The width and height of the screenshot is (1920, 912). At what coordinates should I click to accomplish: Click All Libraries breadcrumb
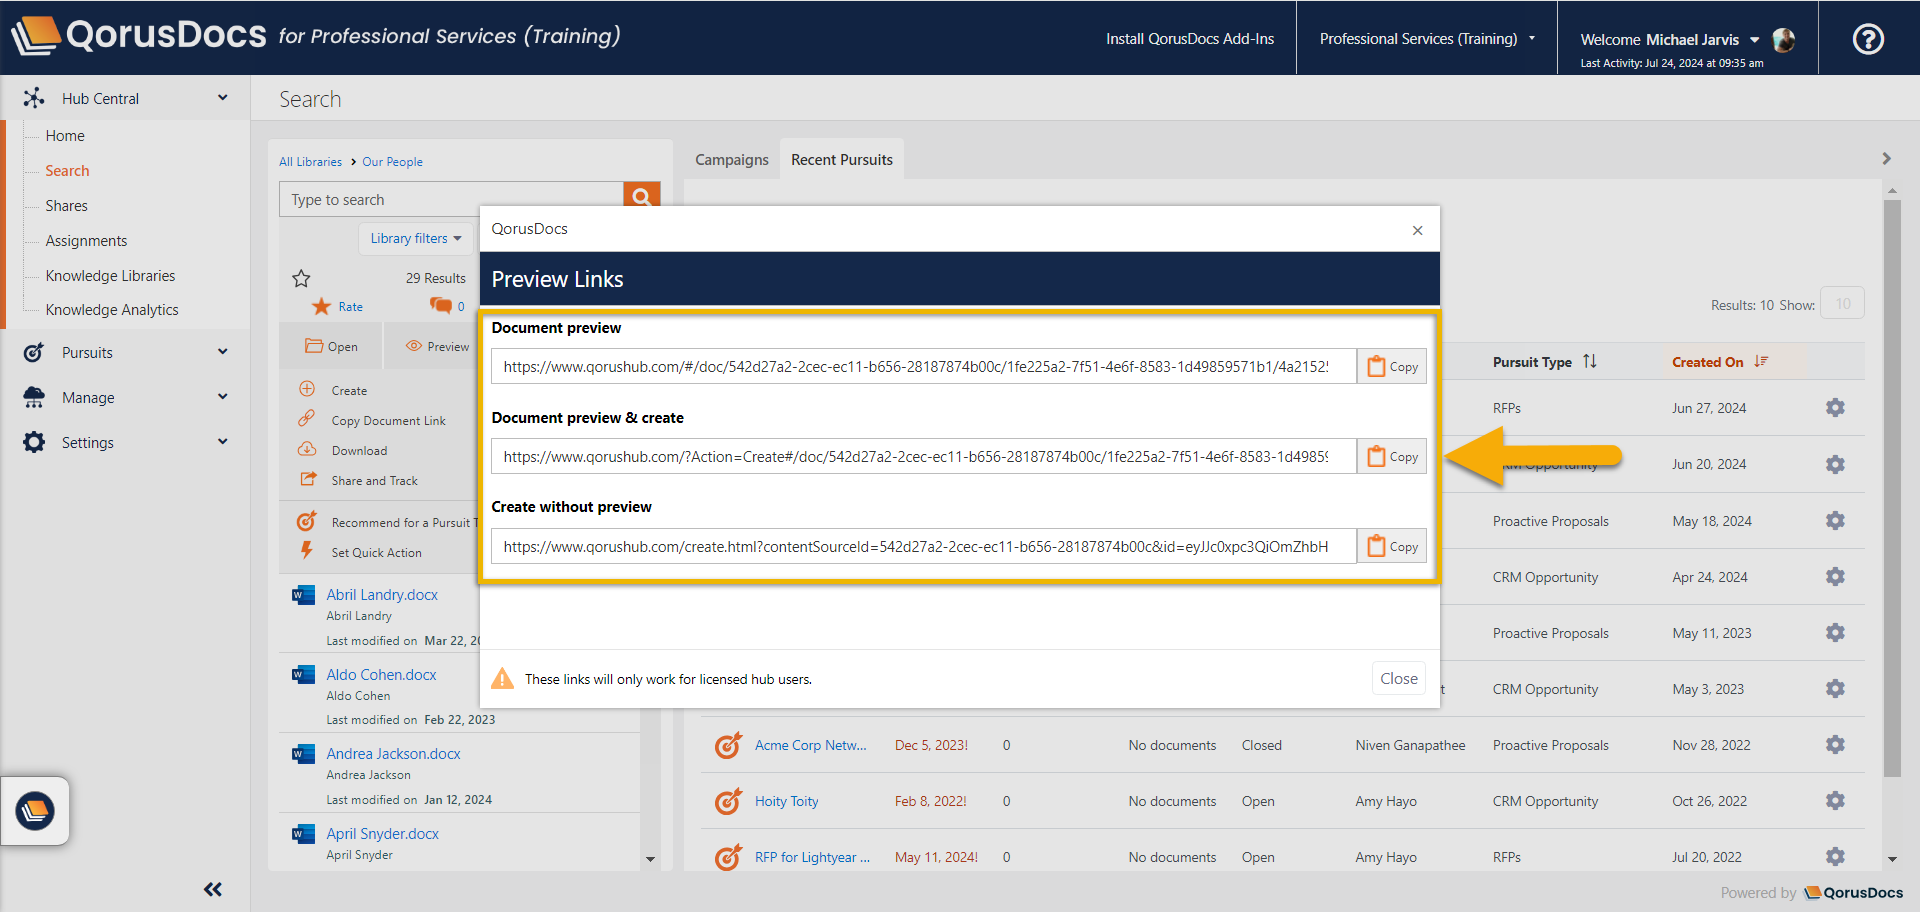pos(310,161)
